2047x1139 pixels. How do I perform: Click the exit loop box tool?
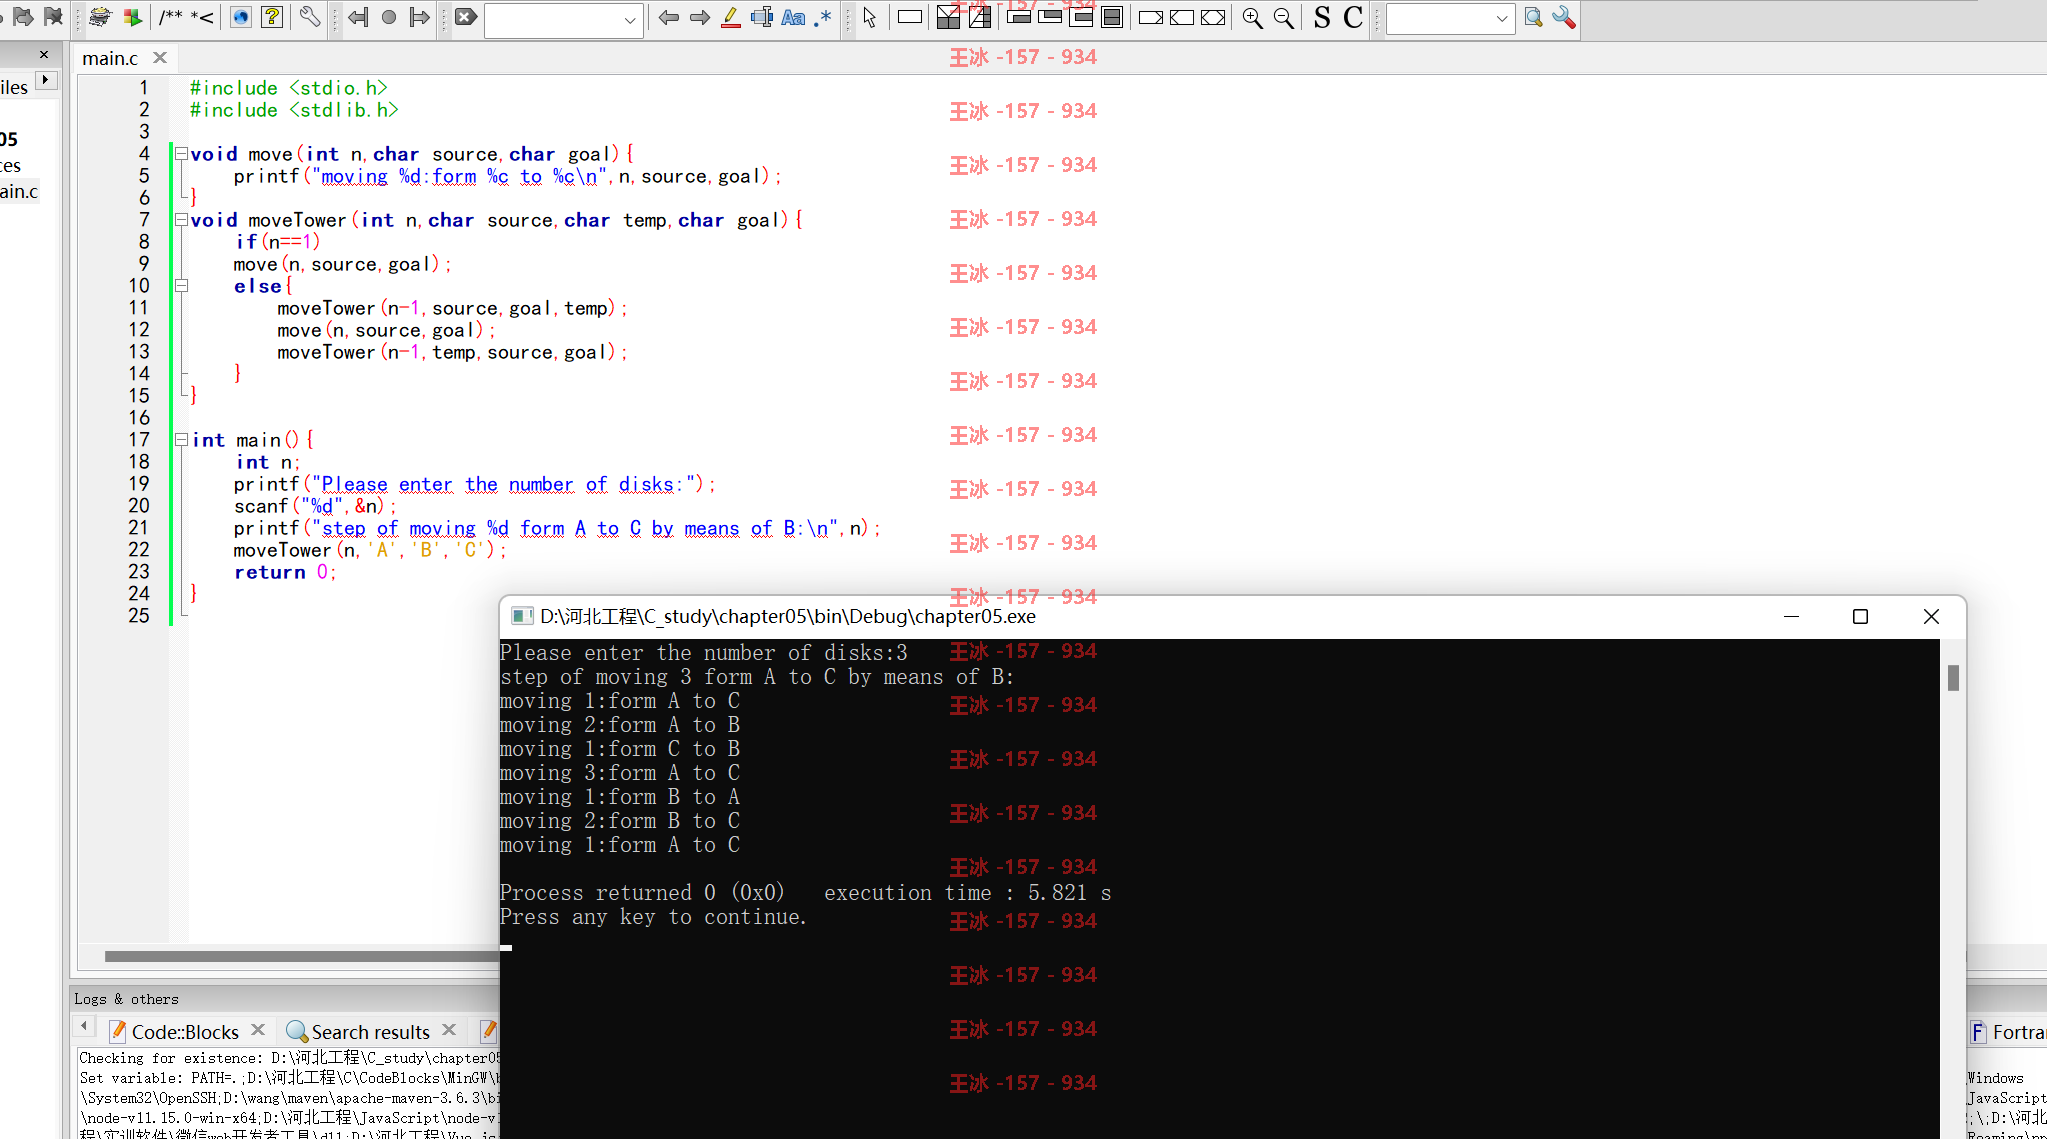pyautogui.click(x=1050, y=17)
